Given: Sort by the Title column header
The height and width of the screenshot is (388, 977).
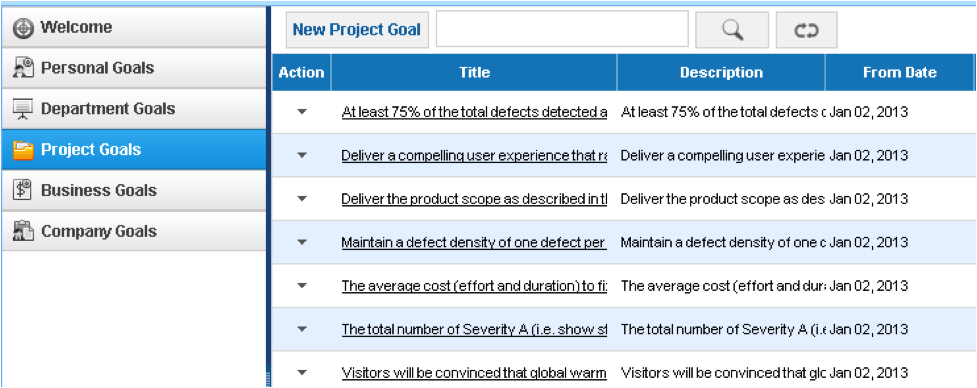Looking at the screenshot, I should coord(474,72).
